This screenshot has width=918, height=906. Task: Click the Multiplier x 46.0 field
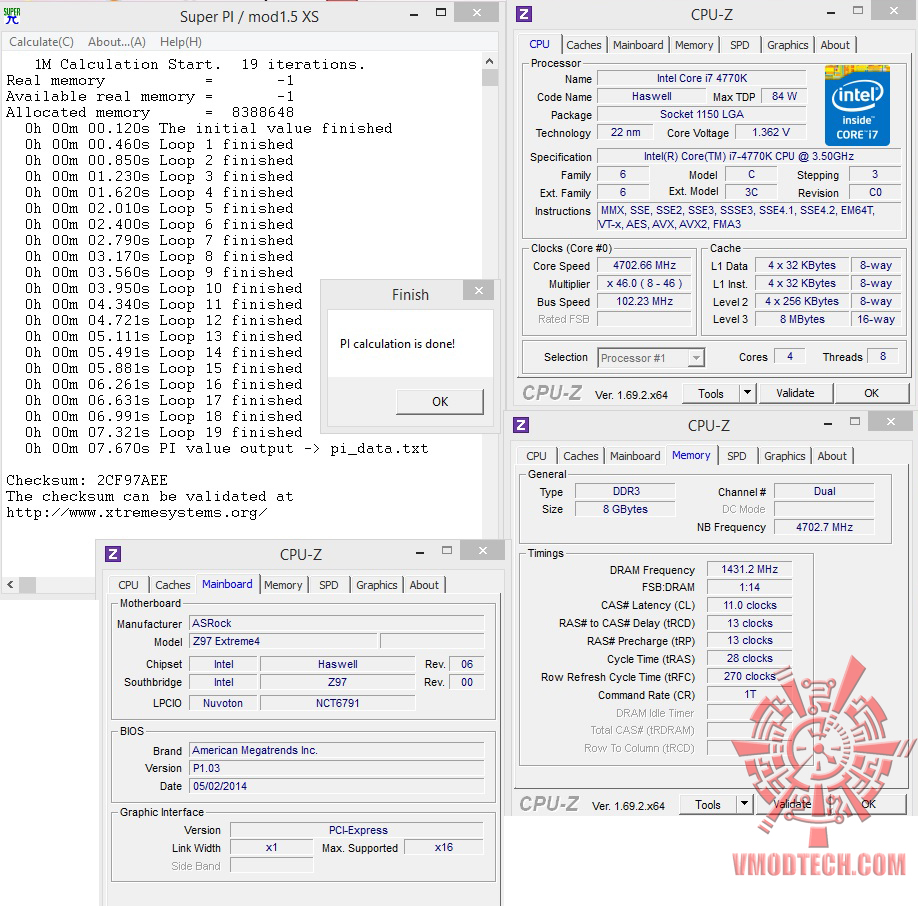644,284
